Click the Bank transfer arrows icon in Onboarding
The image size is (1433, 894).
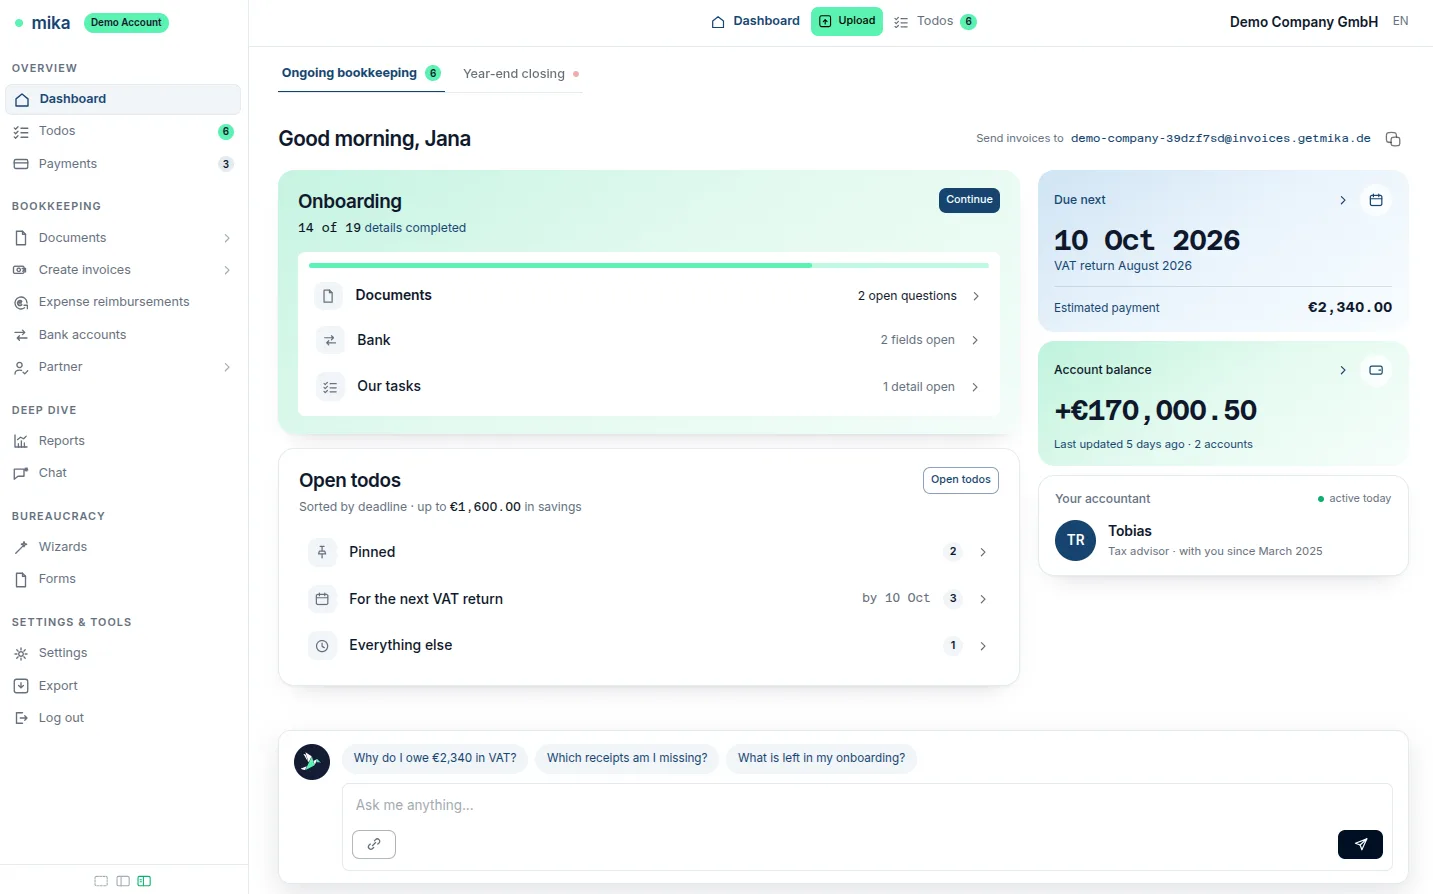pyautogui.click(x=330, y=340)
